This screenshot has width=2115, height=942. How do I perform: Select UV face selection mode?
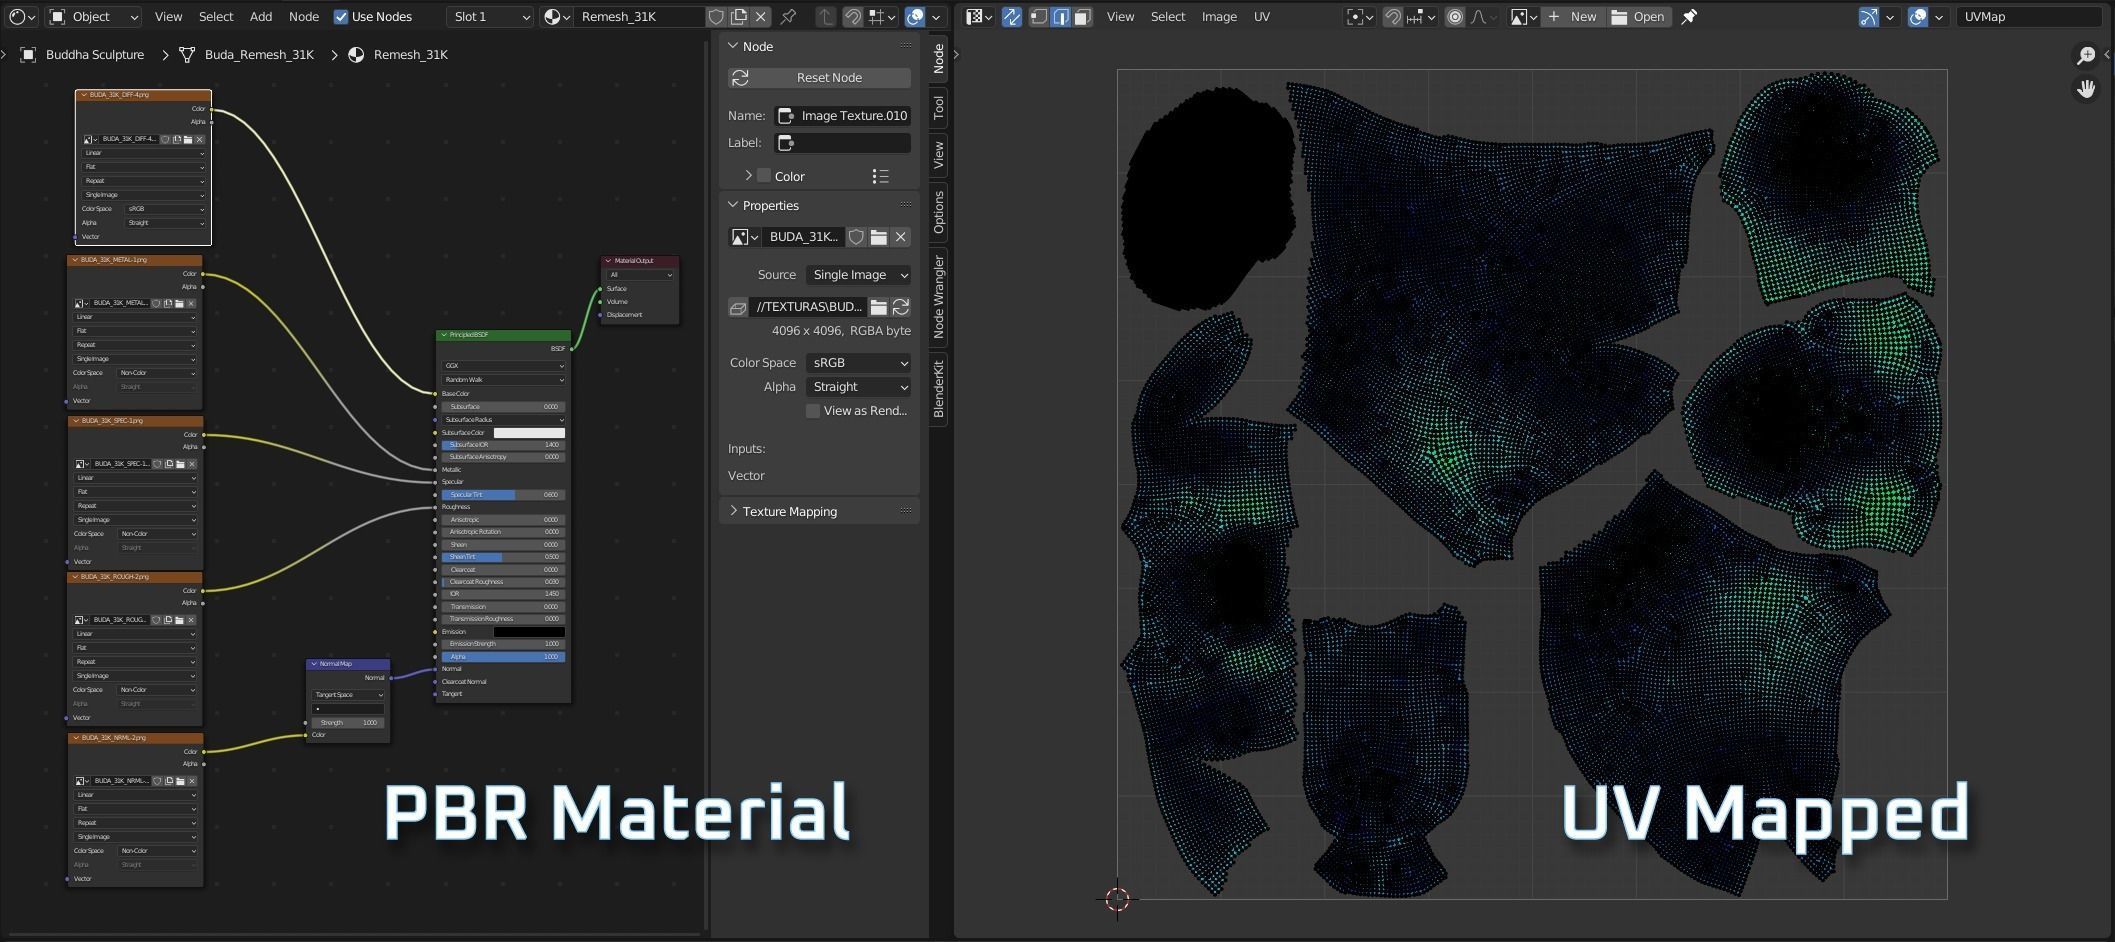pyautogui.click(x=1082, y=17)
